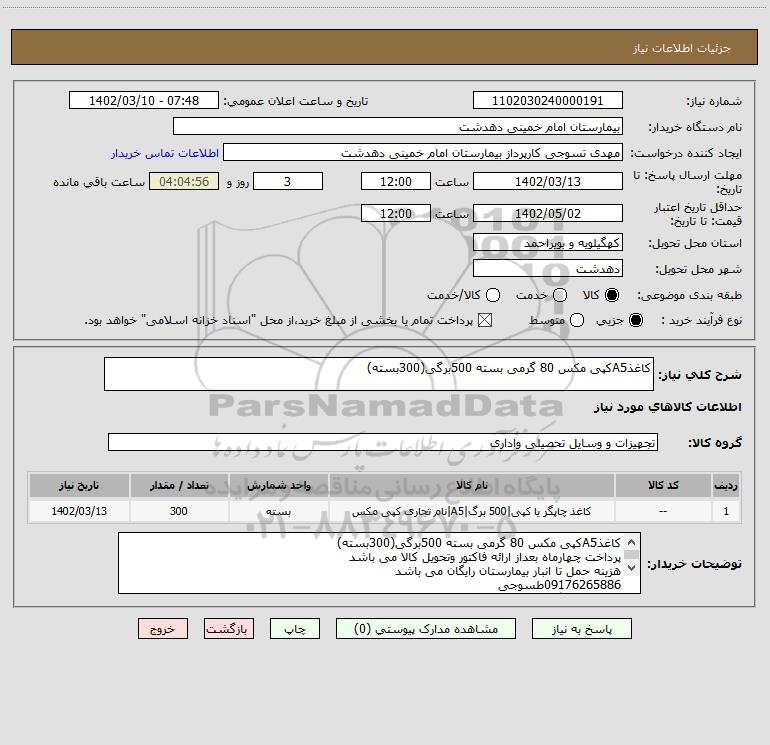Screen dimensions: 770x745
Task: Click the شرح کلی نیاز text area
Action: point(379,374)
